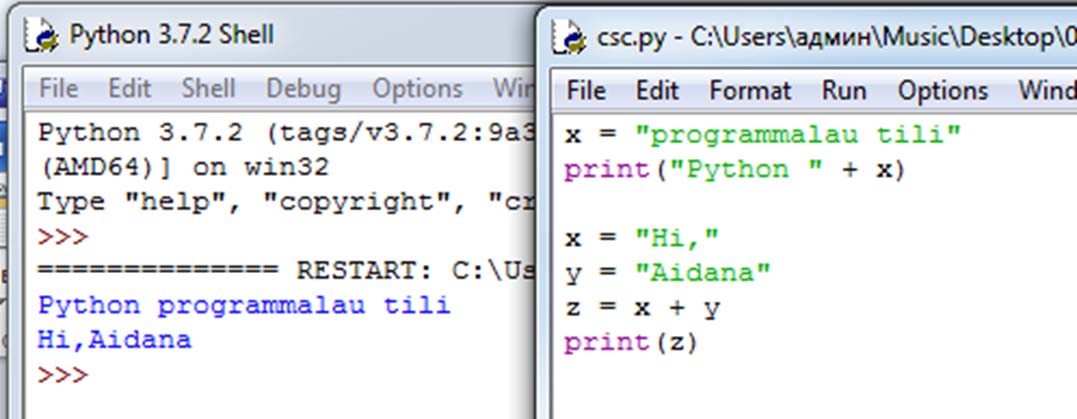The height and width of the screenshot is (419, 1077).
Task: Open Options menu in csc.py editor
Action: 942,91
